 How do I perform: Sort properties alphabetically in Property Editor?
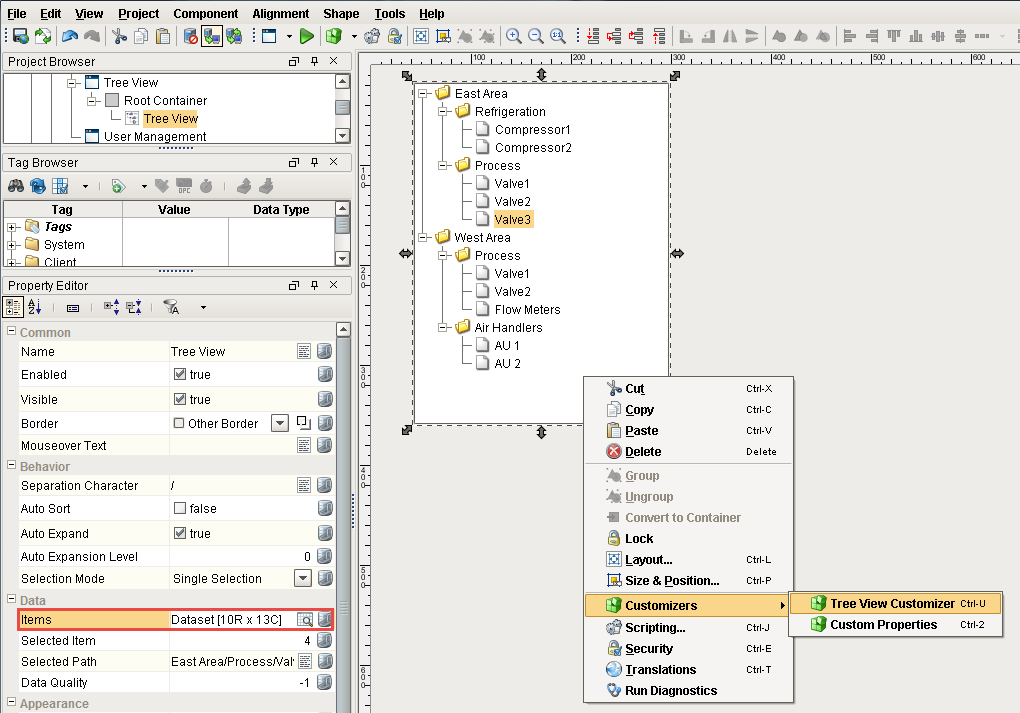tap(35, 306)
